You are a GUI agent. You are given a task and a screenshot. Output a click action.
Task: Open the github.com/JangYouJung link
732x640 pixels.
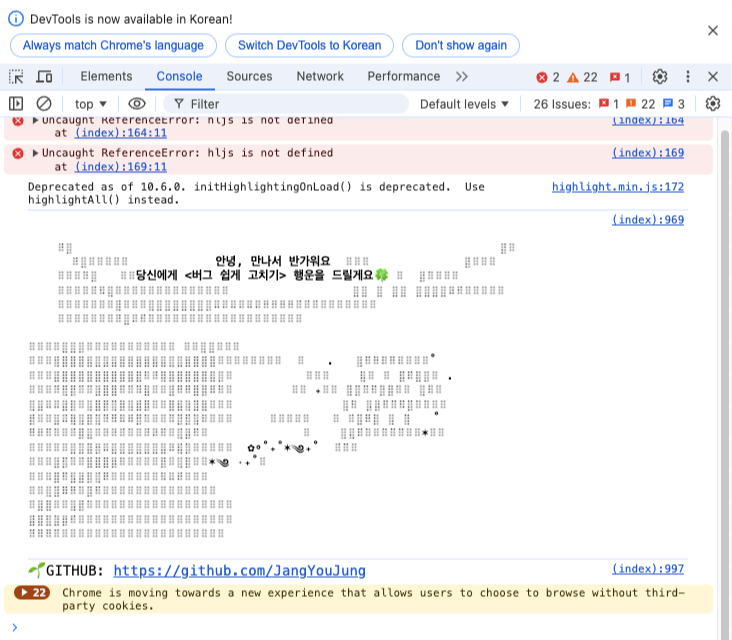239,570
